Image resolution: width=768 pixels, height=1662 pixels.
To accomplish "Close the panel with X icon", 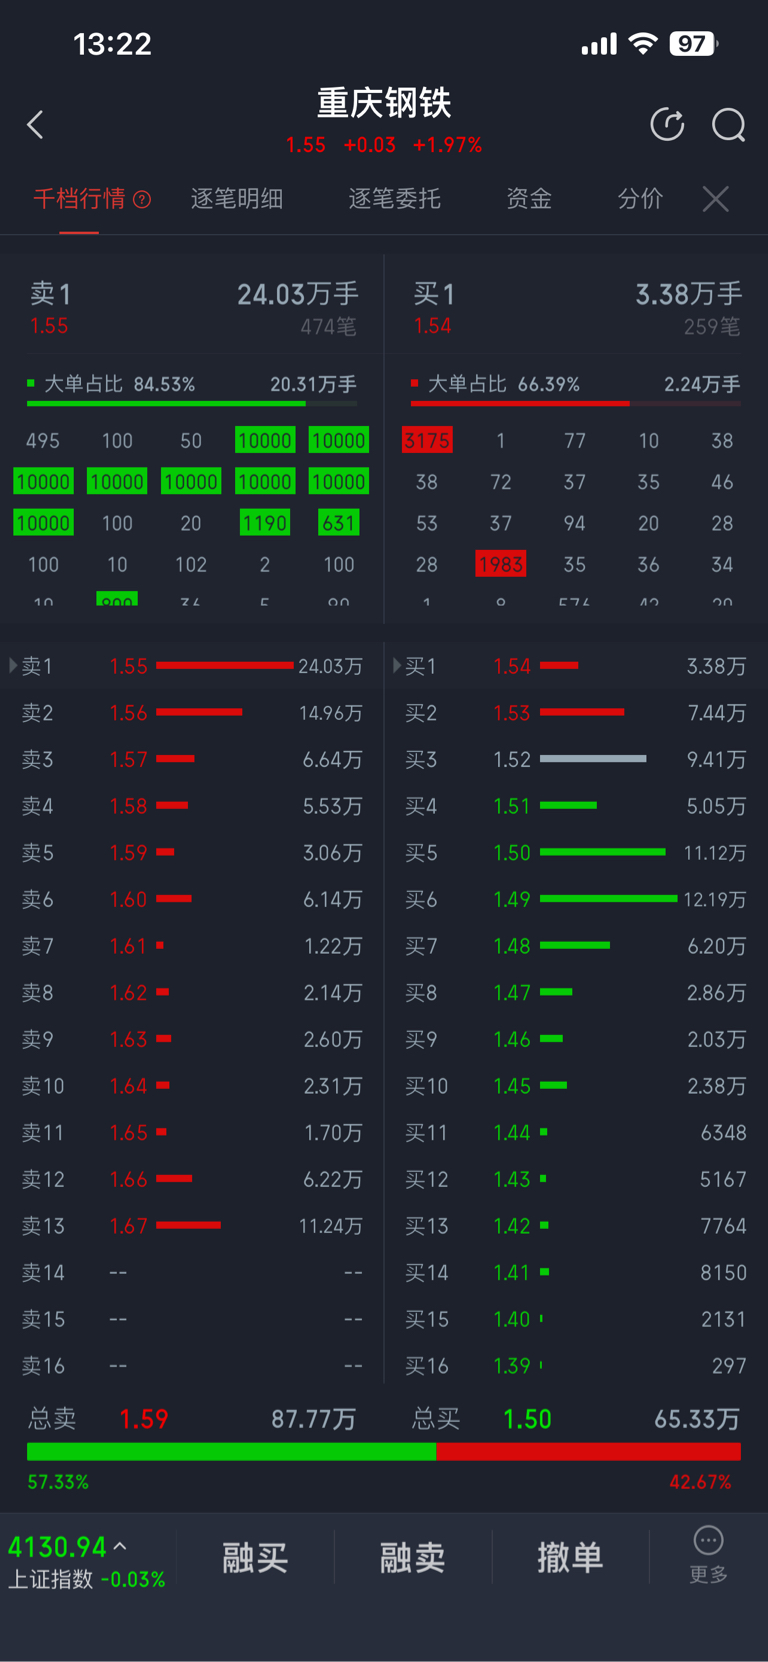I will pos(715,199).
